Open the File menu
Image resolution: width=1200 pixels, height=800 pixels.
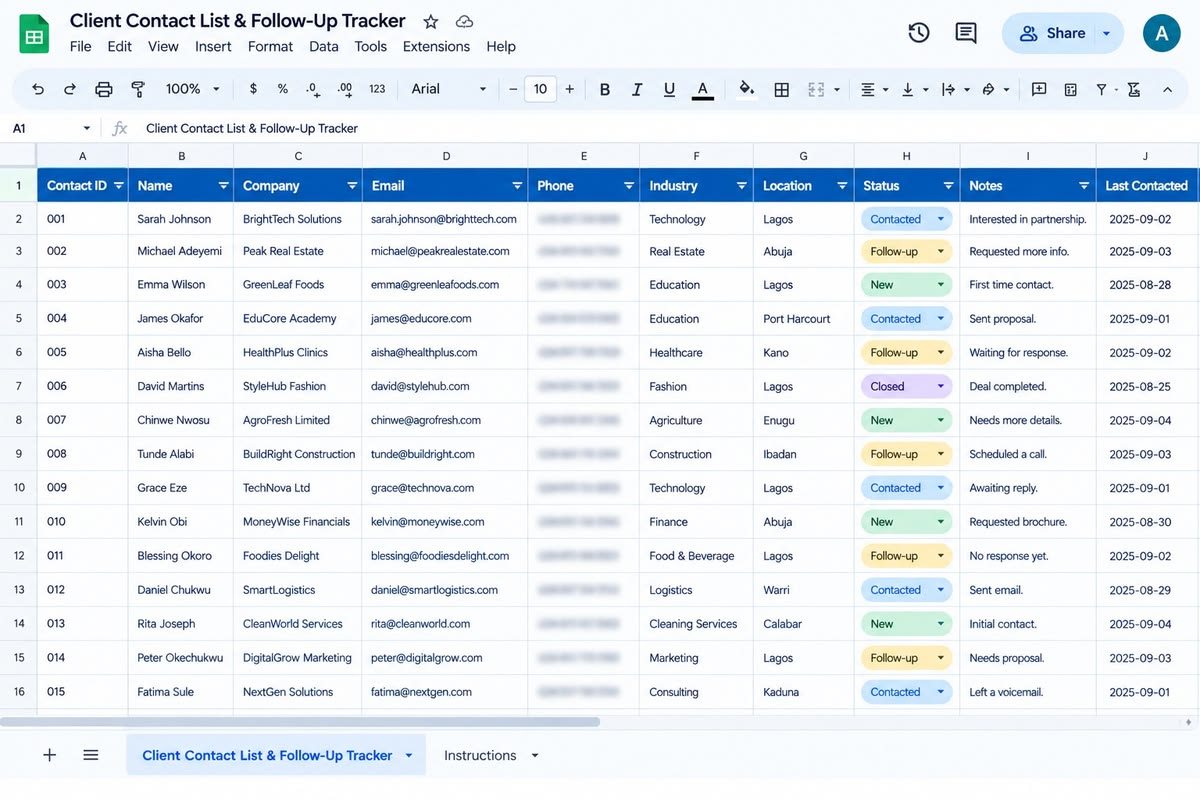81,46
